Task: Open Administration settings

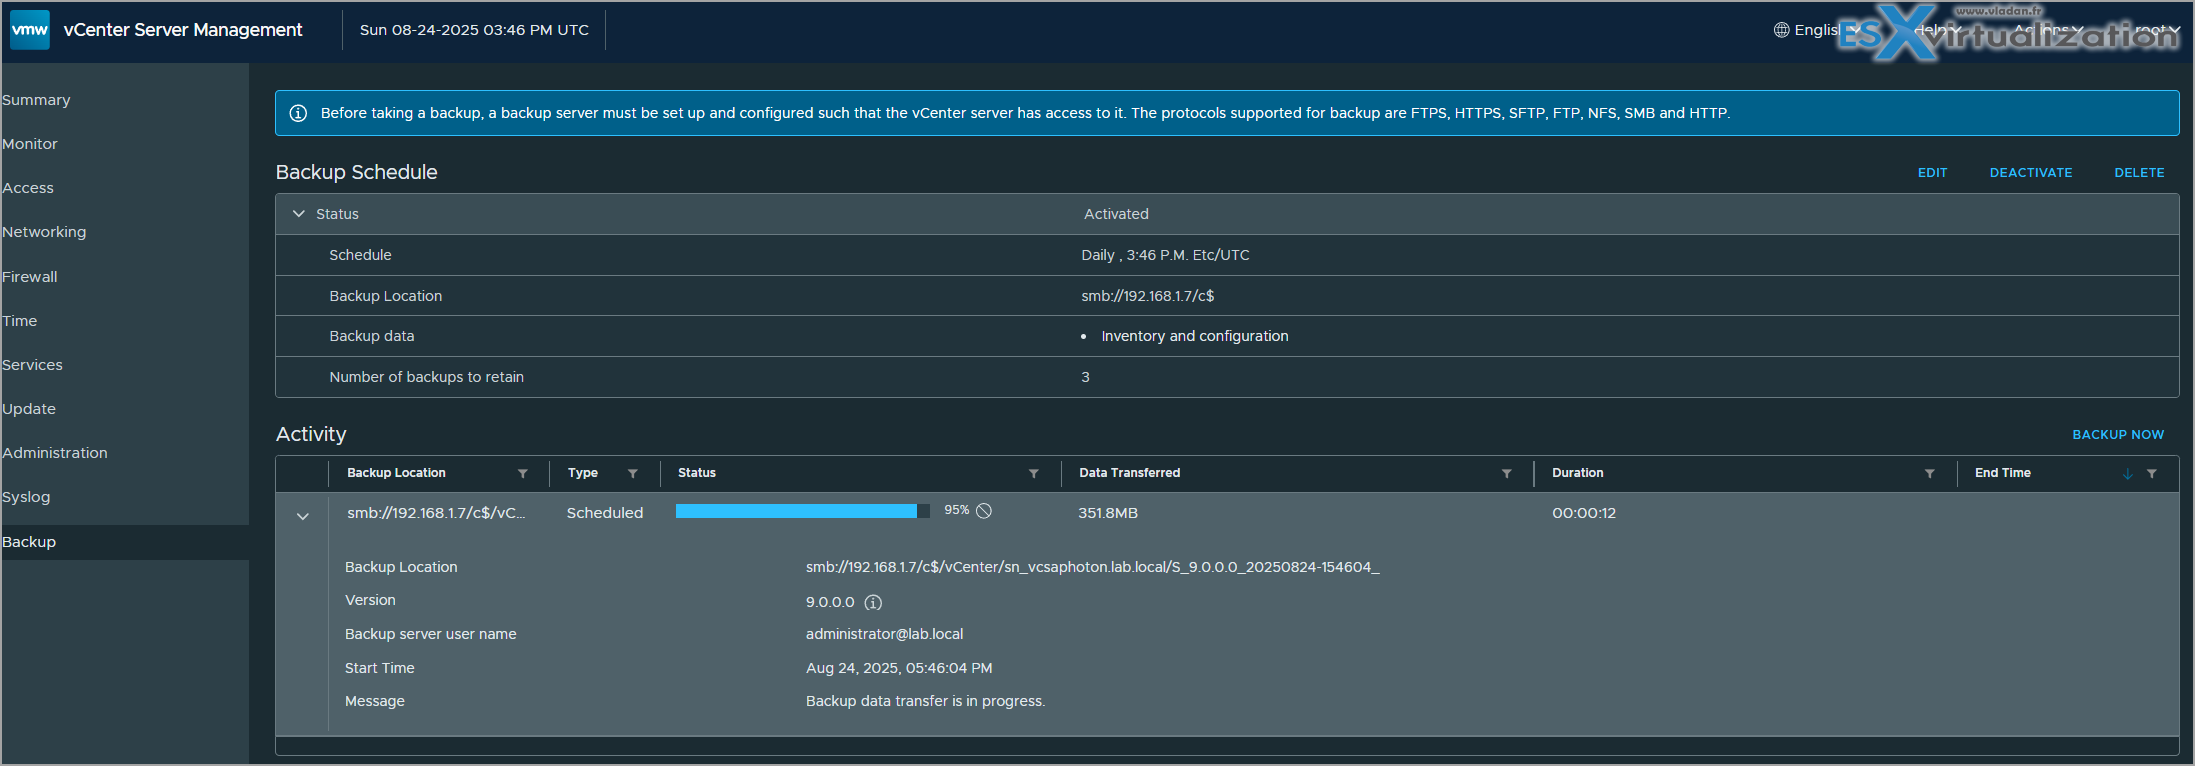Action: point(55,453)
